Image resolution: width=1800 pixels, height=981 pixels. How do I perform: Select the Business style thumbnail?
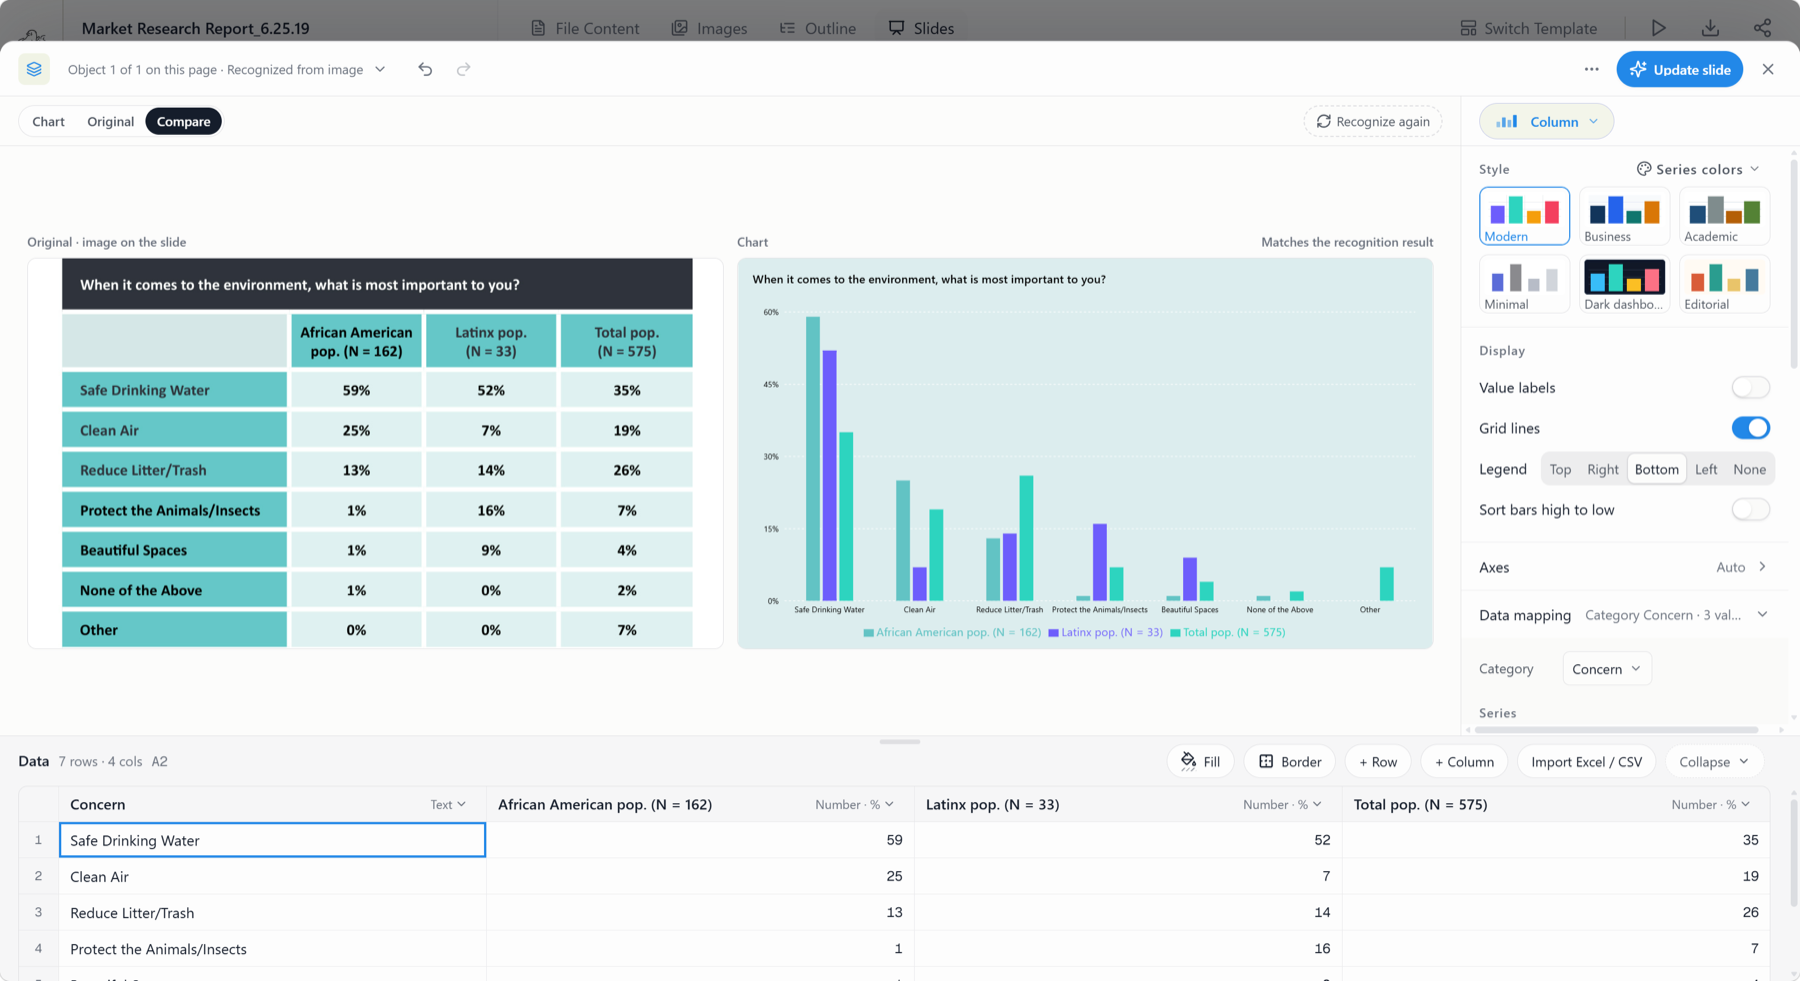point(1624,215)
